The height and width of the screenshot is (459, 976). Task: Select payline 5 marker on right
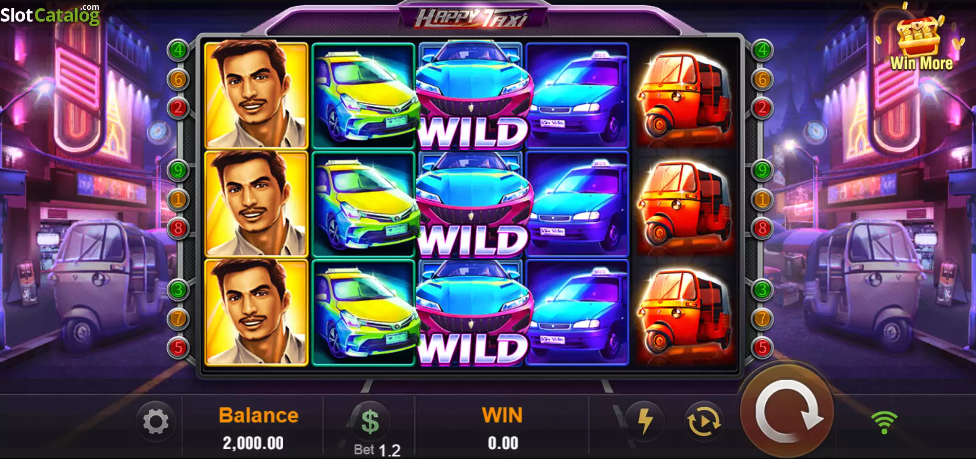(762, 347)
